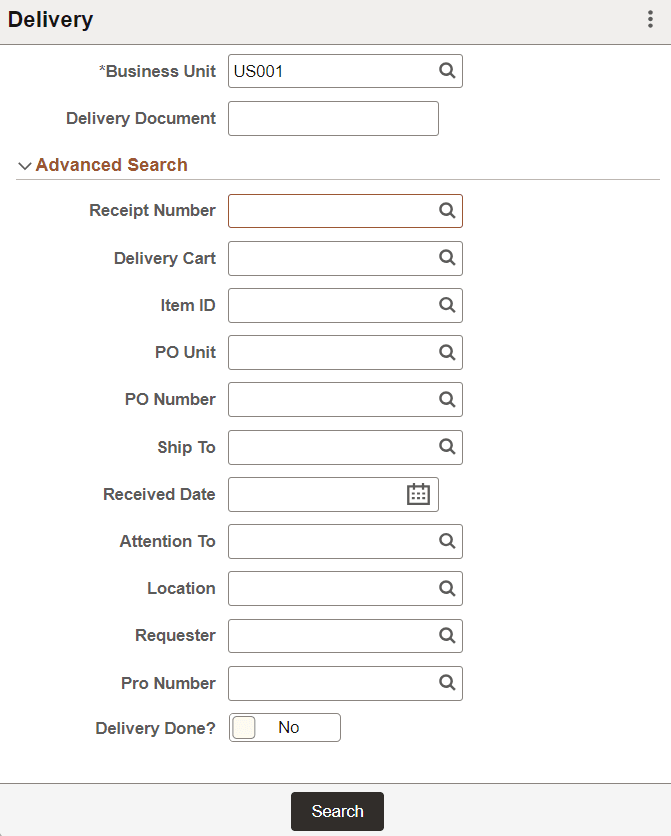Open the Location lookup icon
This screenshot has width=671, height=836.
coord(446,588)
